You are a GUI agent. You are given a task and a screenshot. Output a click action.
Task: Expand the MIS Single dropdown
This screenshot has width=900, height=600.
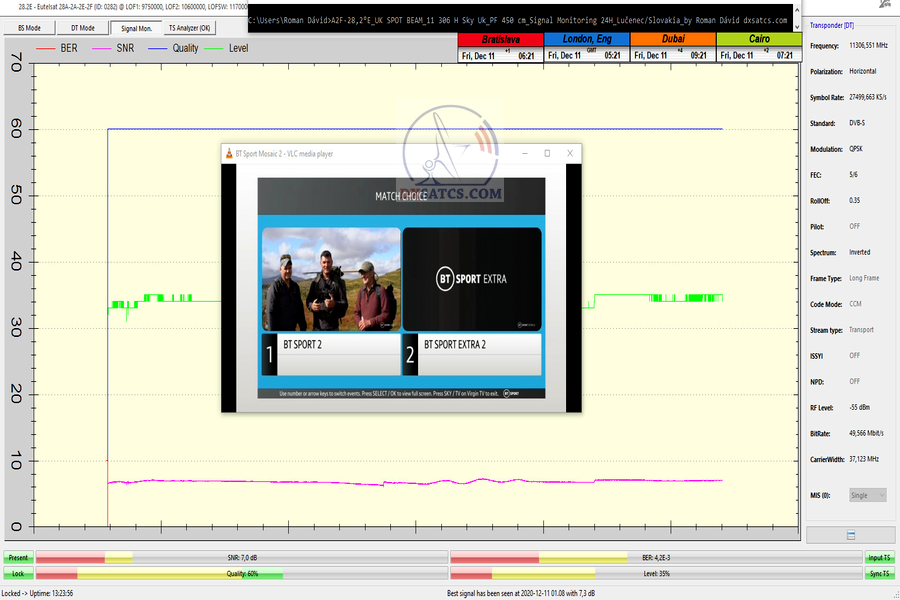point(867,495)
